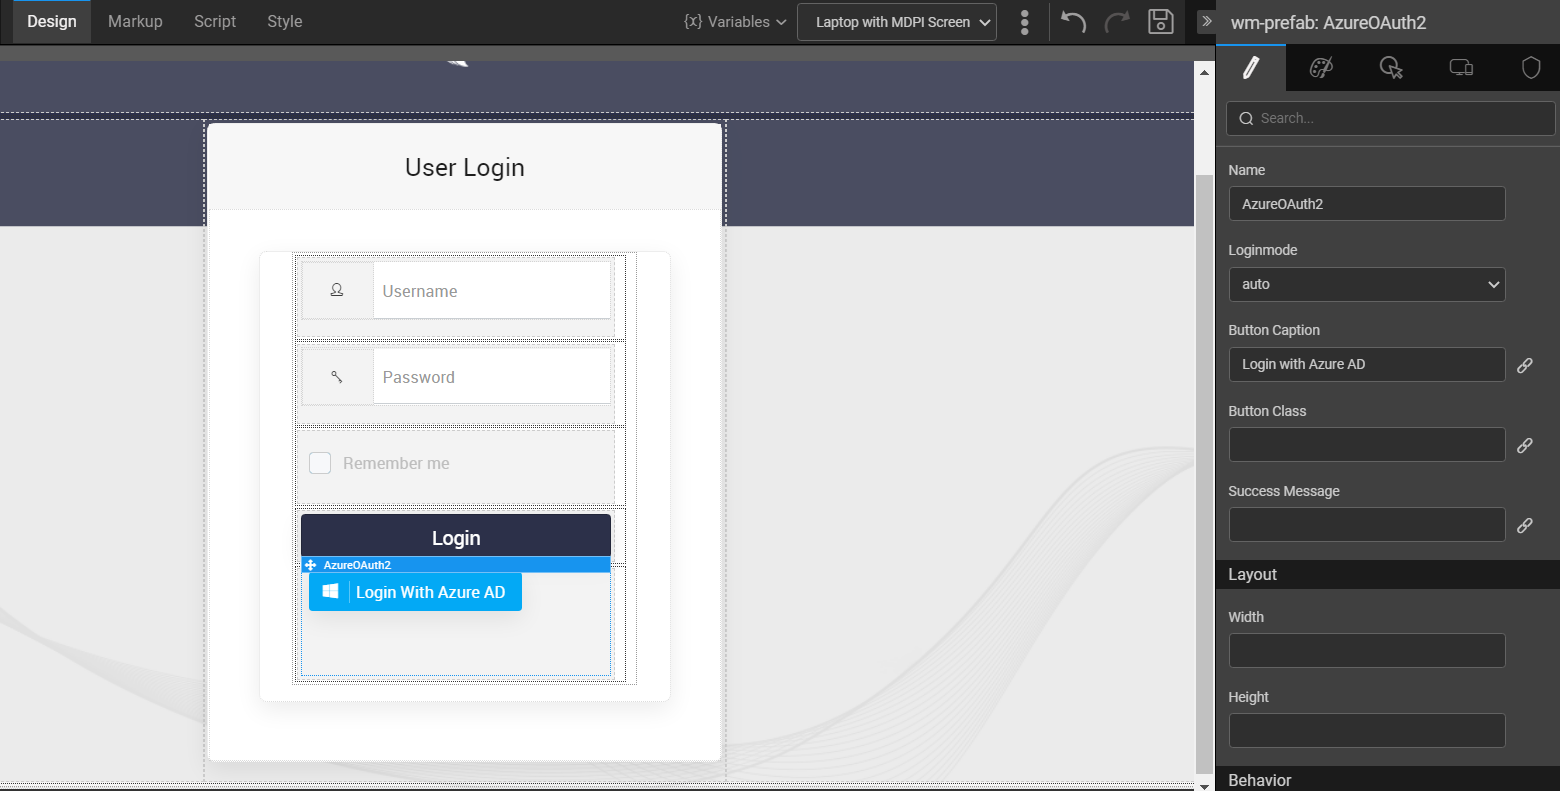This screenshot has height=791, width=1560.
Task: Collapse the properties panel with chevron icon
Action: [1206, 21]
